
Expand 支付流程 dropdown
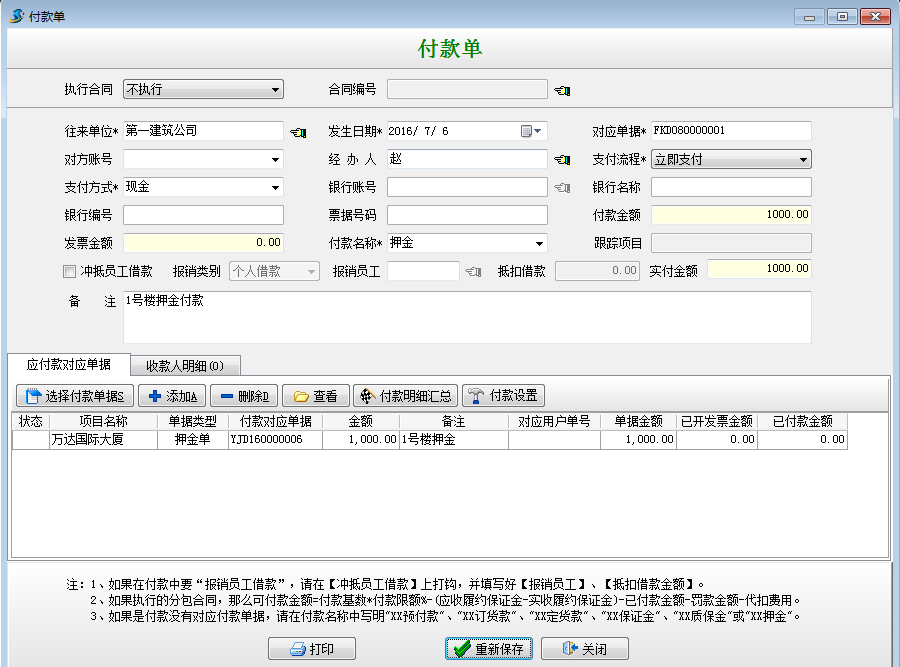[x=803, y=159]
